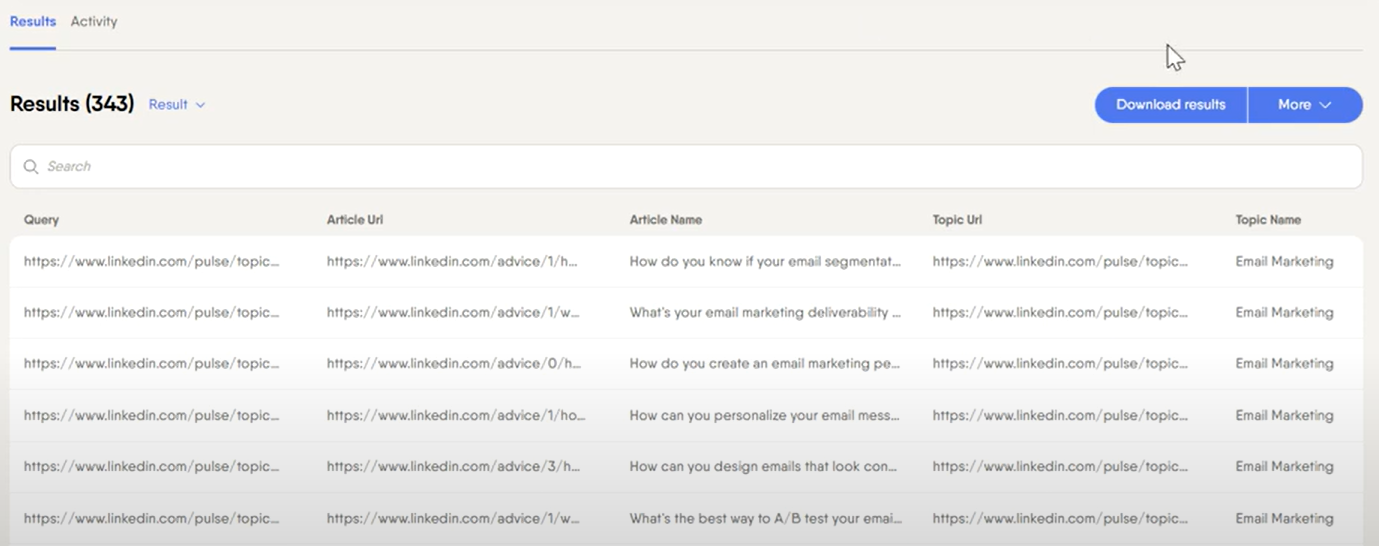Open the More dropdown menu
The height and width of the screenshot is (546, 1379).
[x=1305, y=105]
